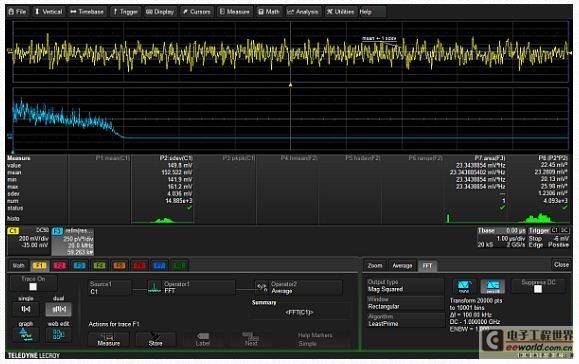Click the Label action button
This screenshot has width=579, height=364.
click(203, 340)
